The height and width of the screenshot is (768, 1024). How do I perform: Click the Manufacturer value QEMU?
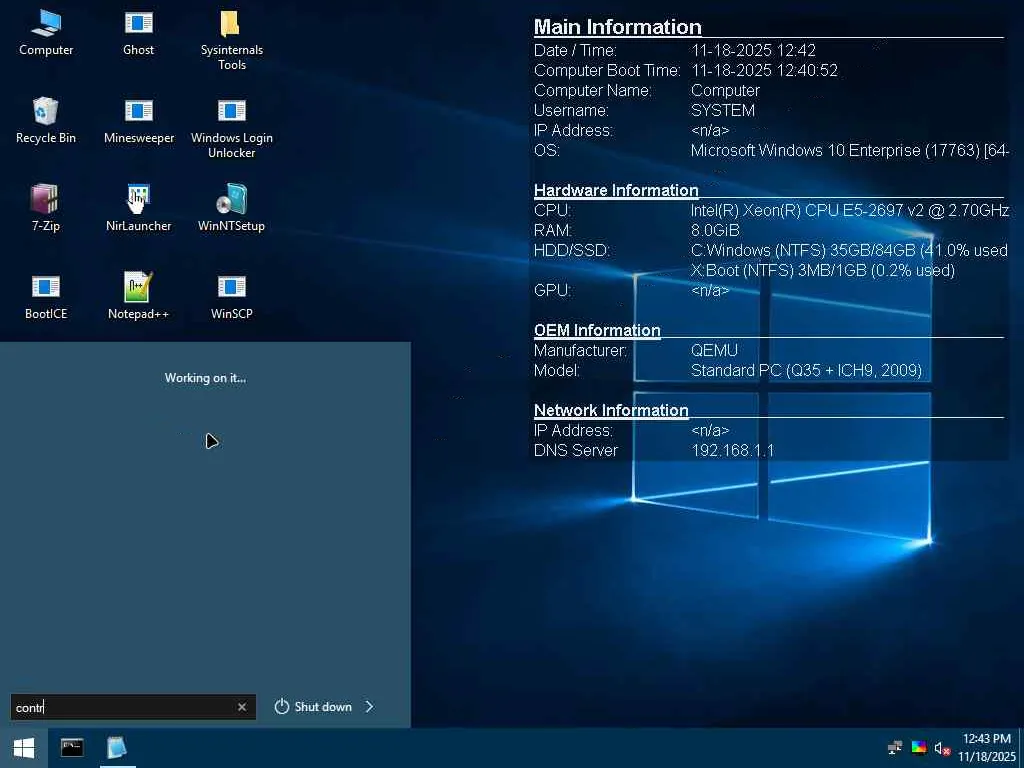714,351
